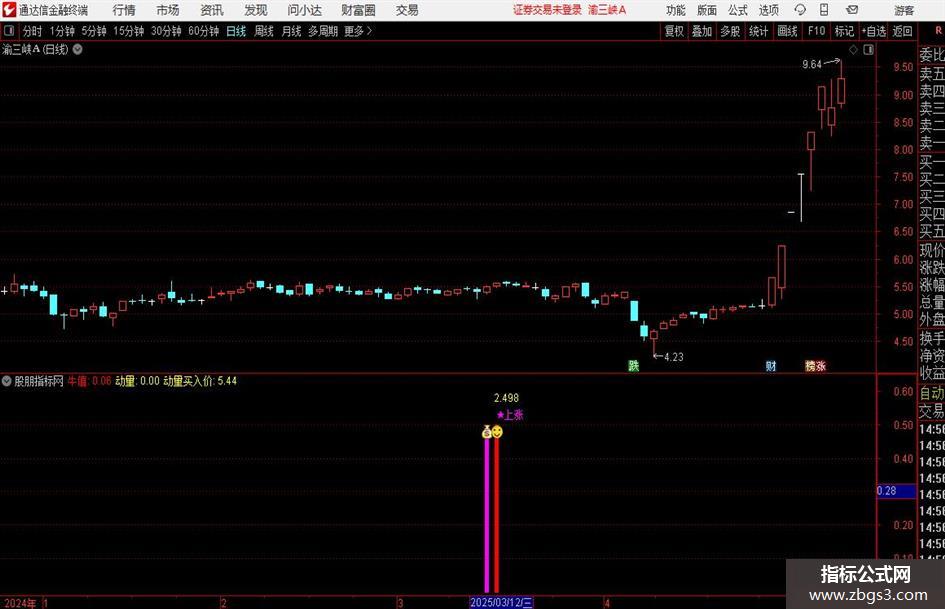Click the 证券交易未登录 login link
This screenshot has height=609, width=945.
pyautogui.click(x=547, y=10)
